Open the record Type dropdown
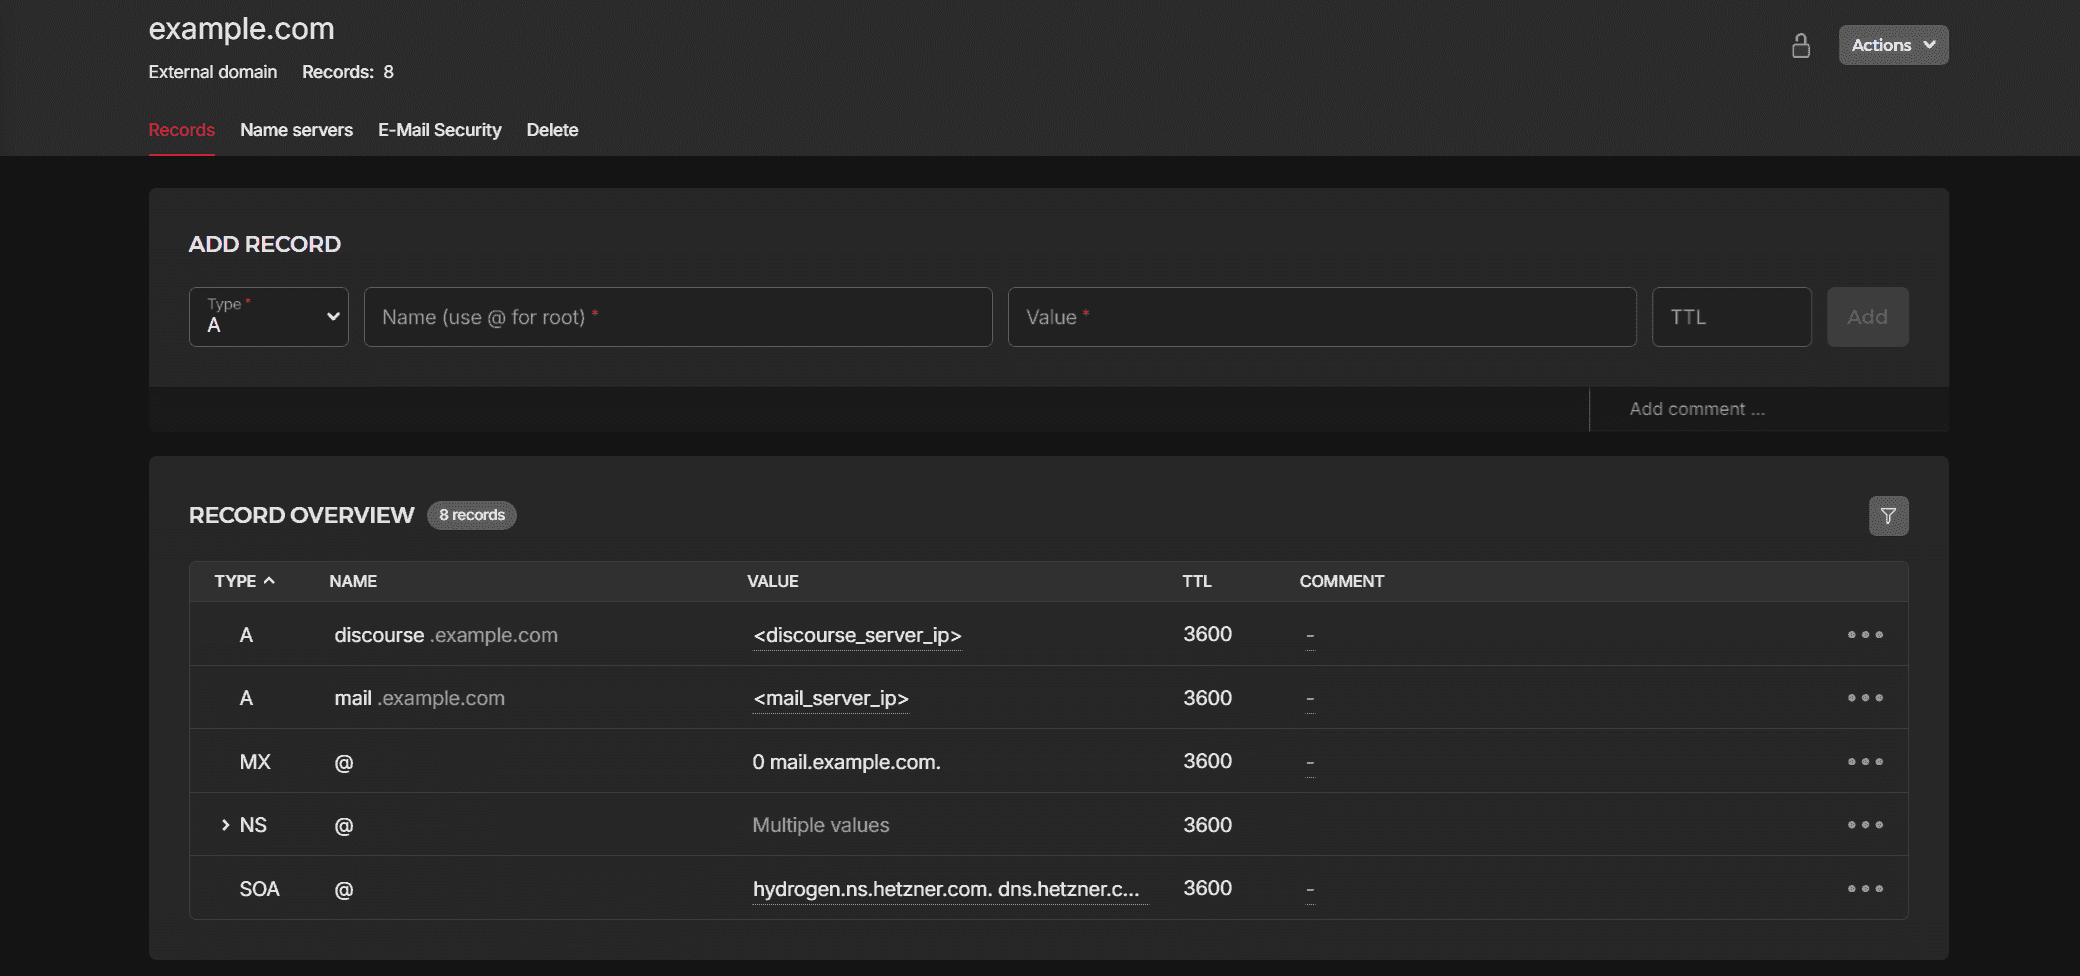2080x976 pixels. coord(269,317)
